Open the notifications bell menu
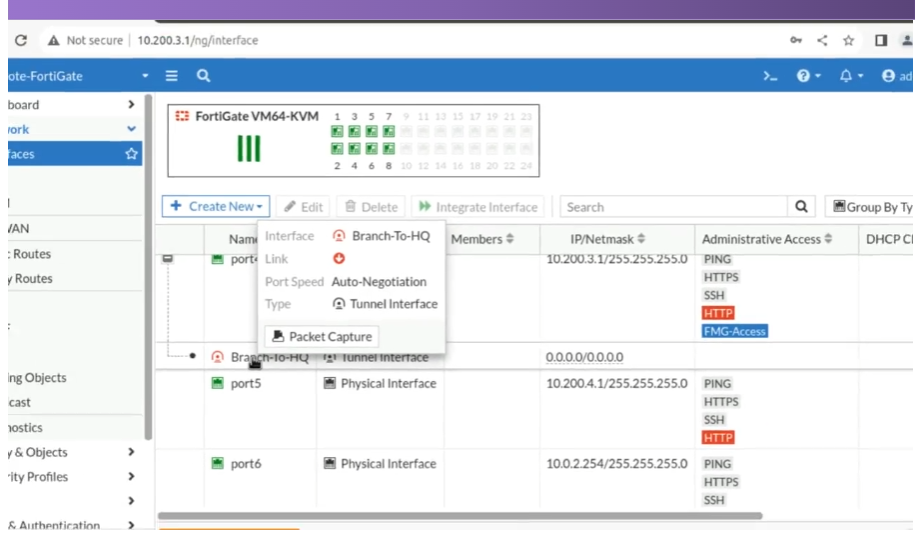 851,76
